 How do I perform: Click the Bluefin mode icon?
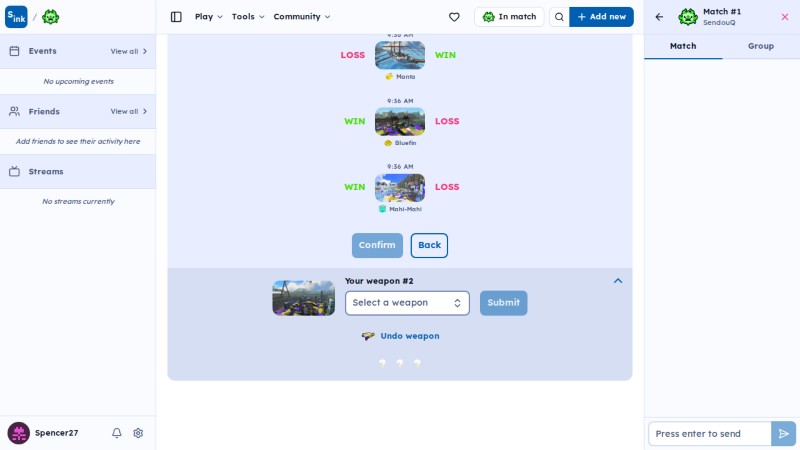point(388,143)
